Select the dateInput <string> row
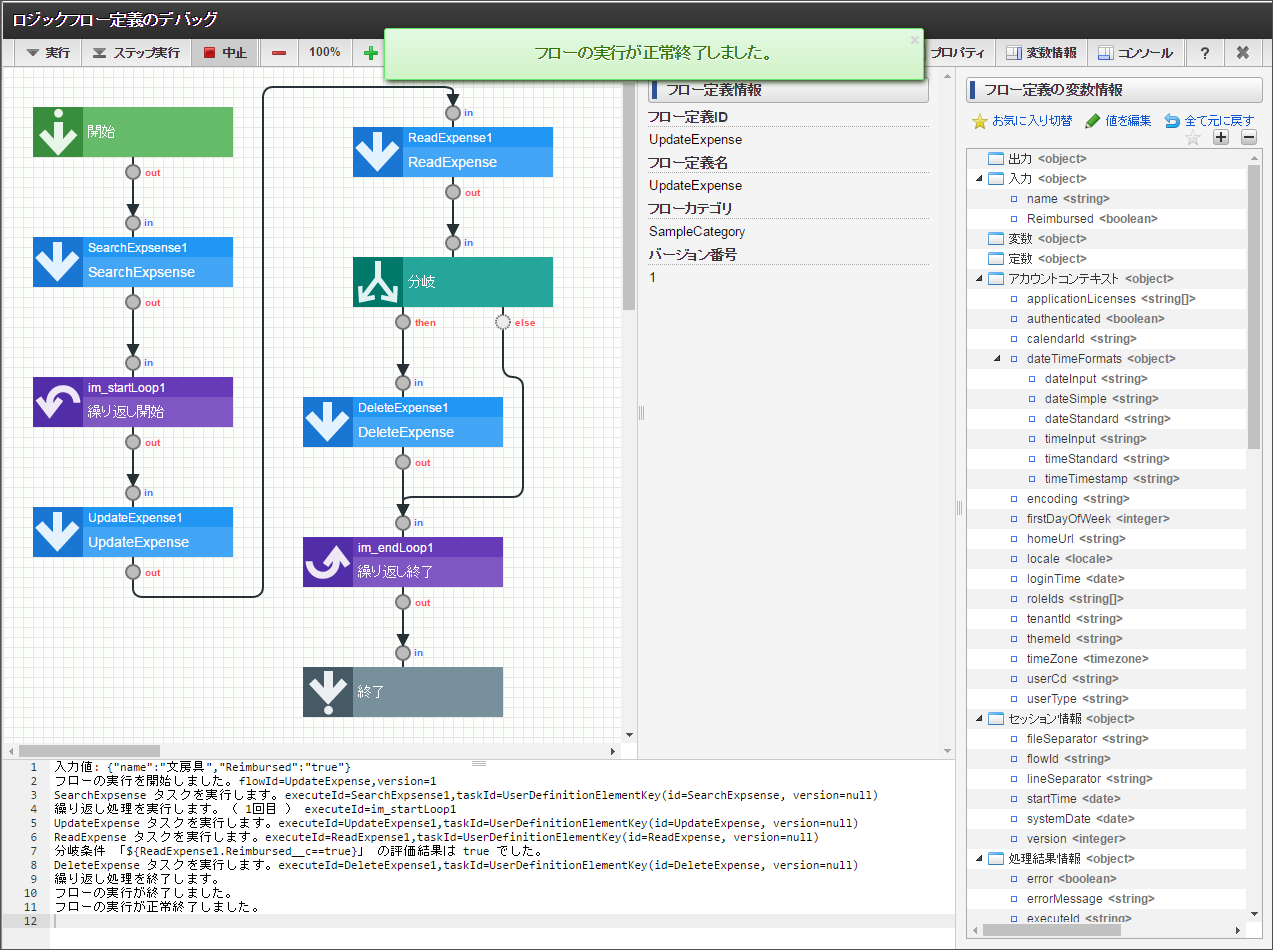 (1107, 379)
